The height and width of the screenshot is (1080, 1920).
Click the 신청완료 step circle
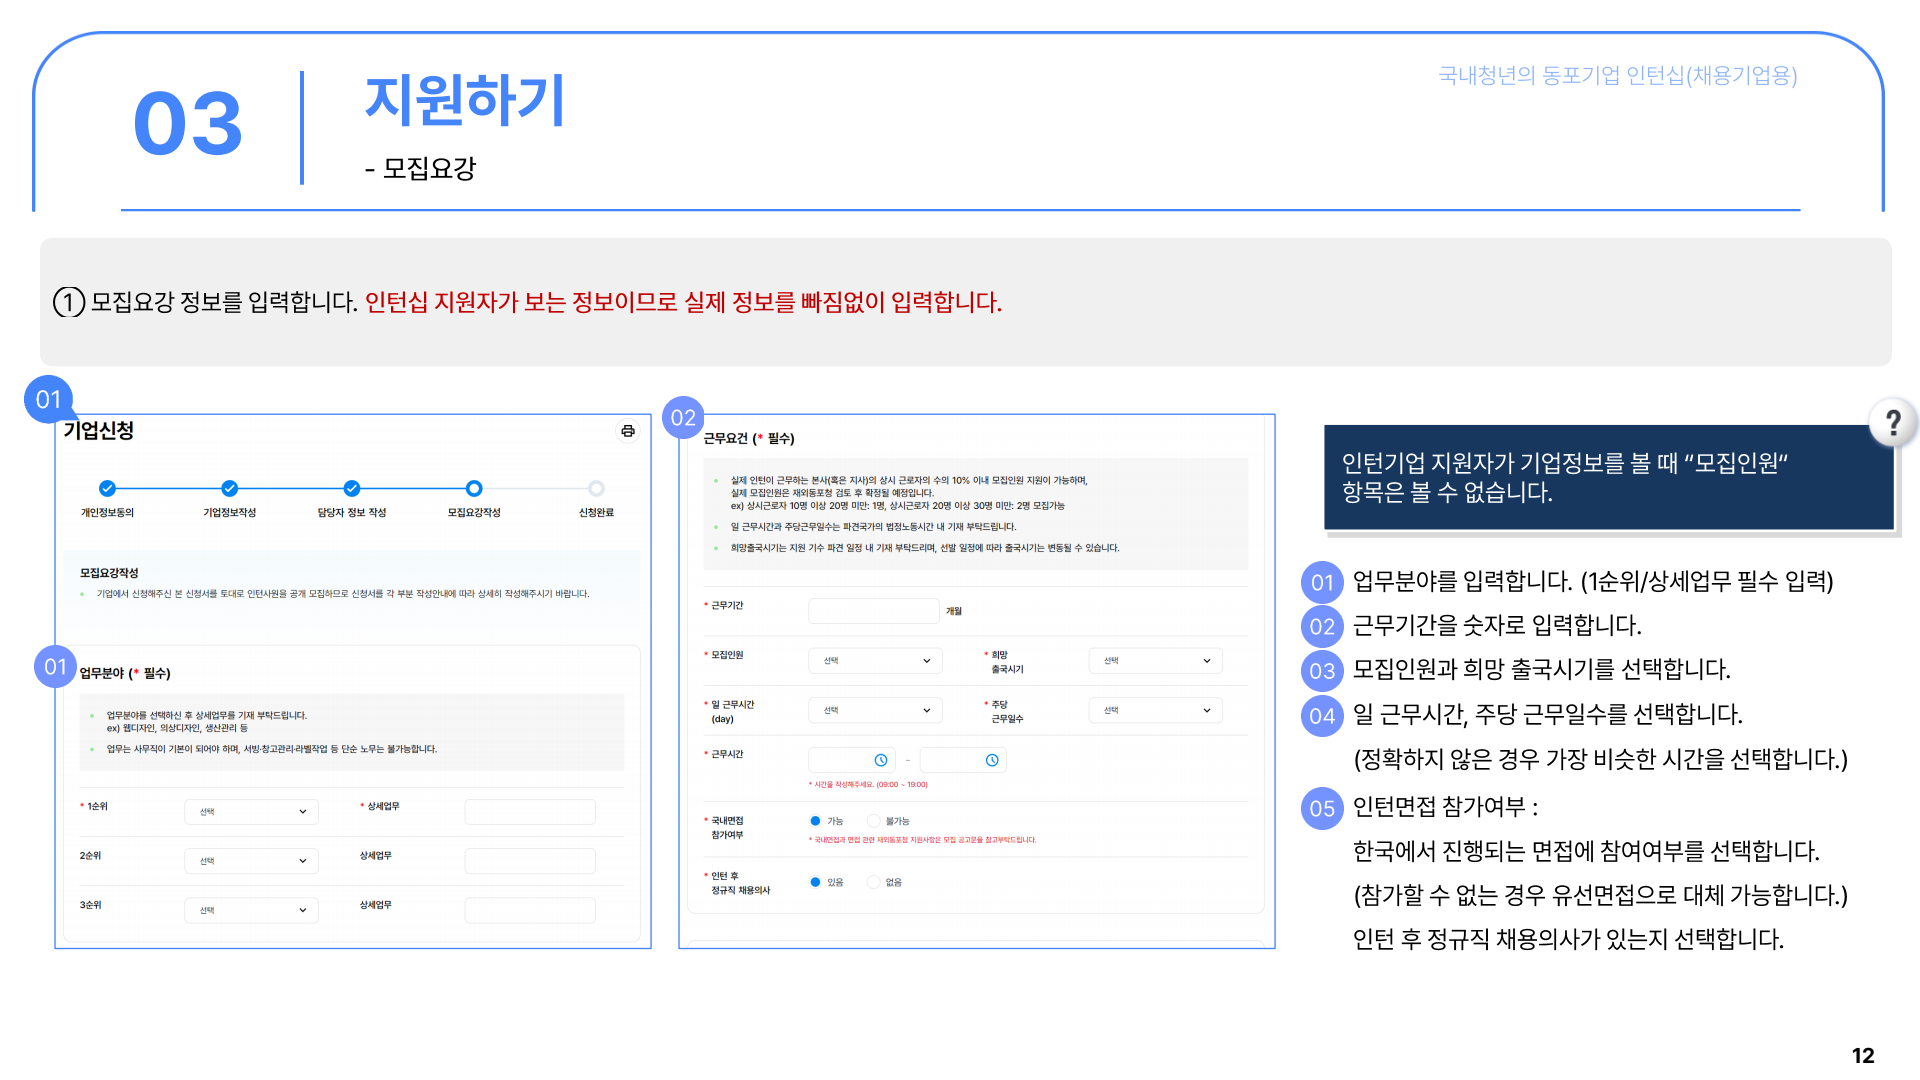click(596, 488)
